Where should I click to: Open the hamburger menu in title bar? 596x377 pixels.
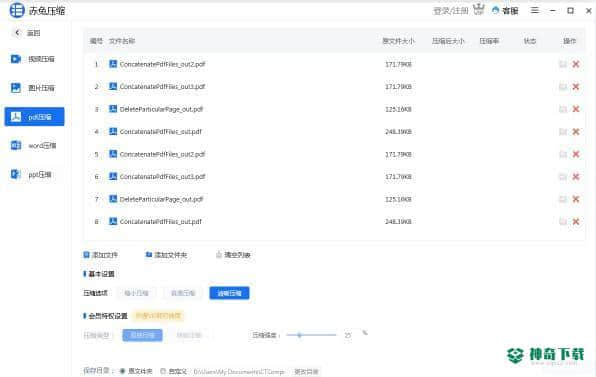pos(535,10)
